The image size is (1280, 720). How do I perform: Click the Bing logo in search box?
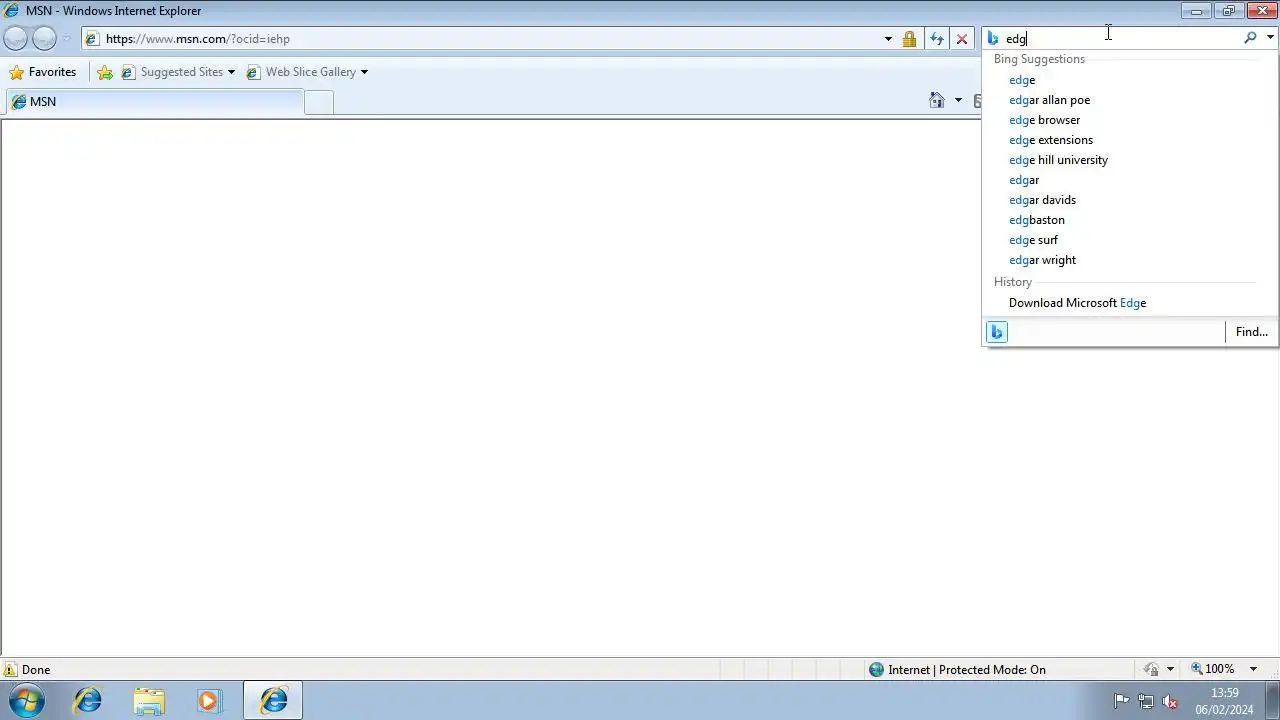(993, 38)
